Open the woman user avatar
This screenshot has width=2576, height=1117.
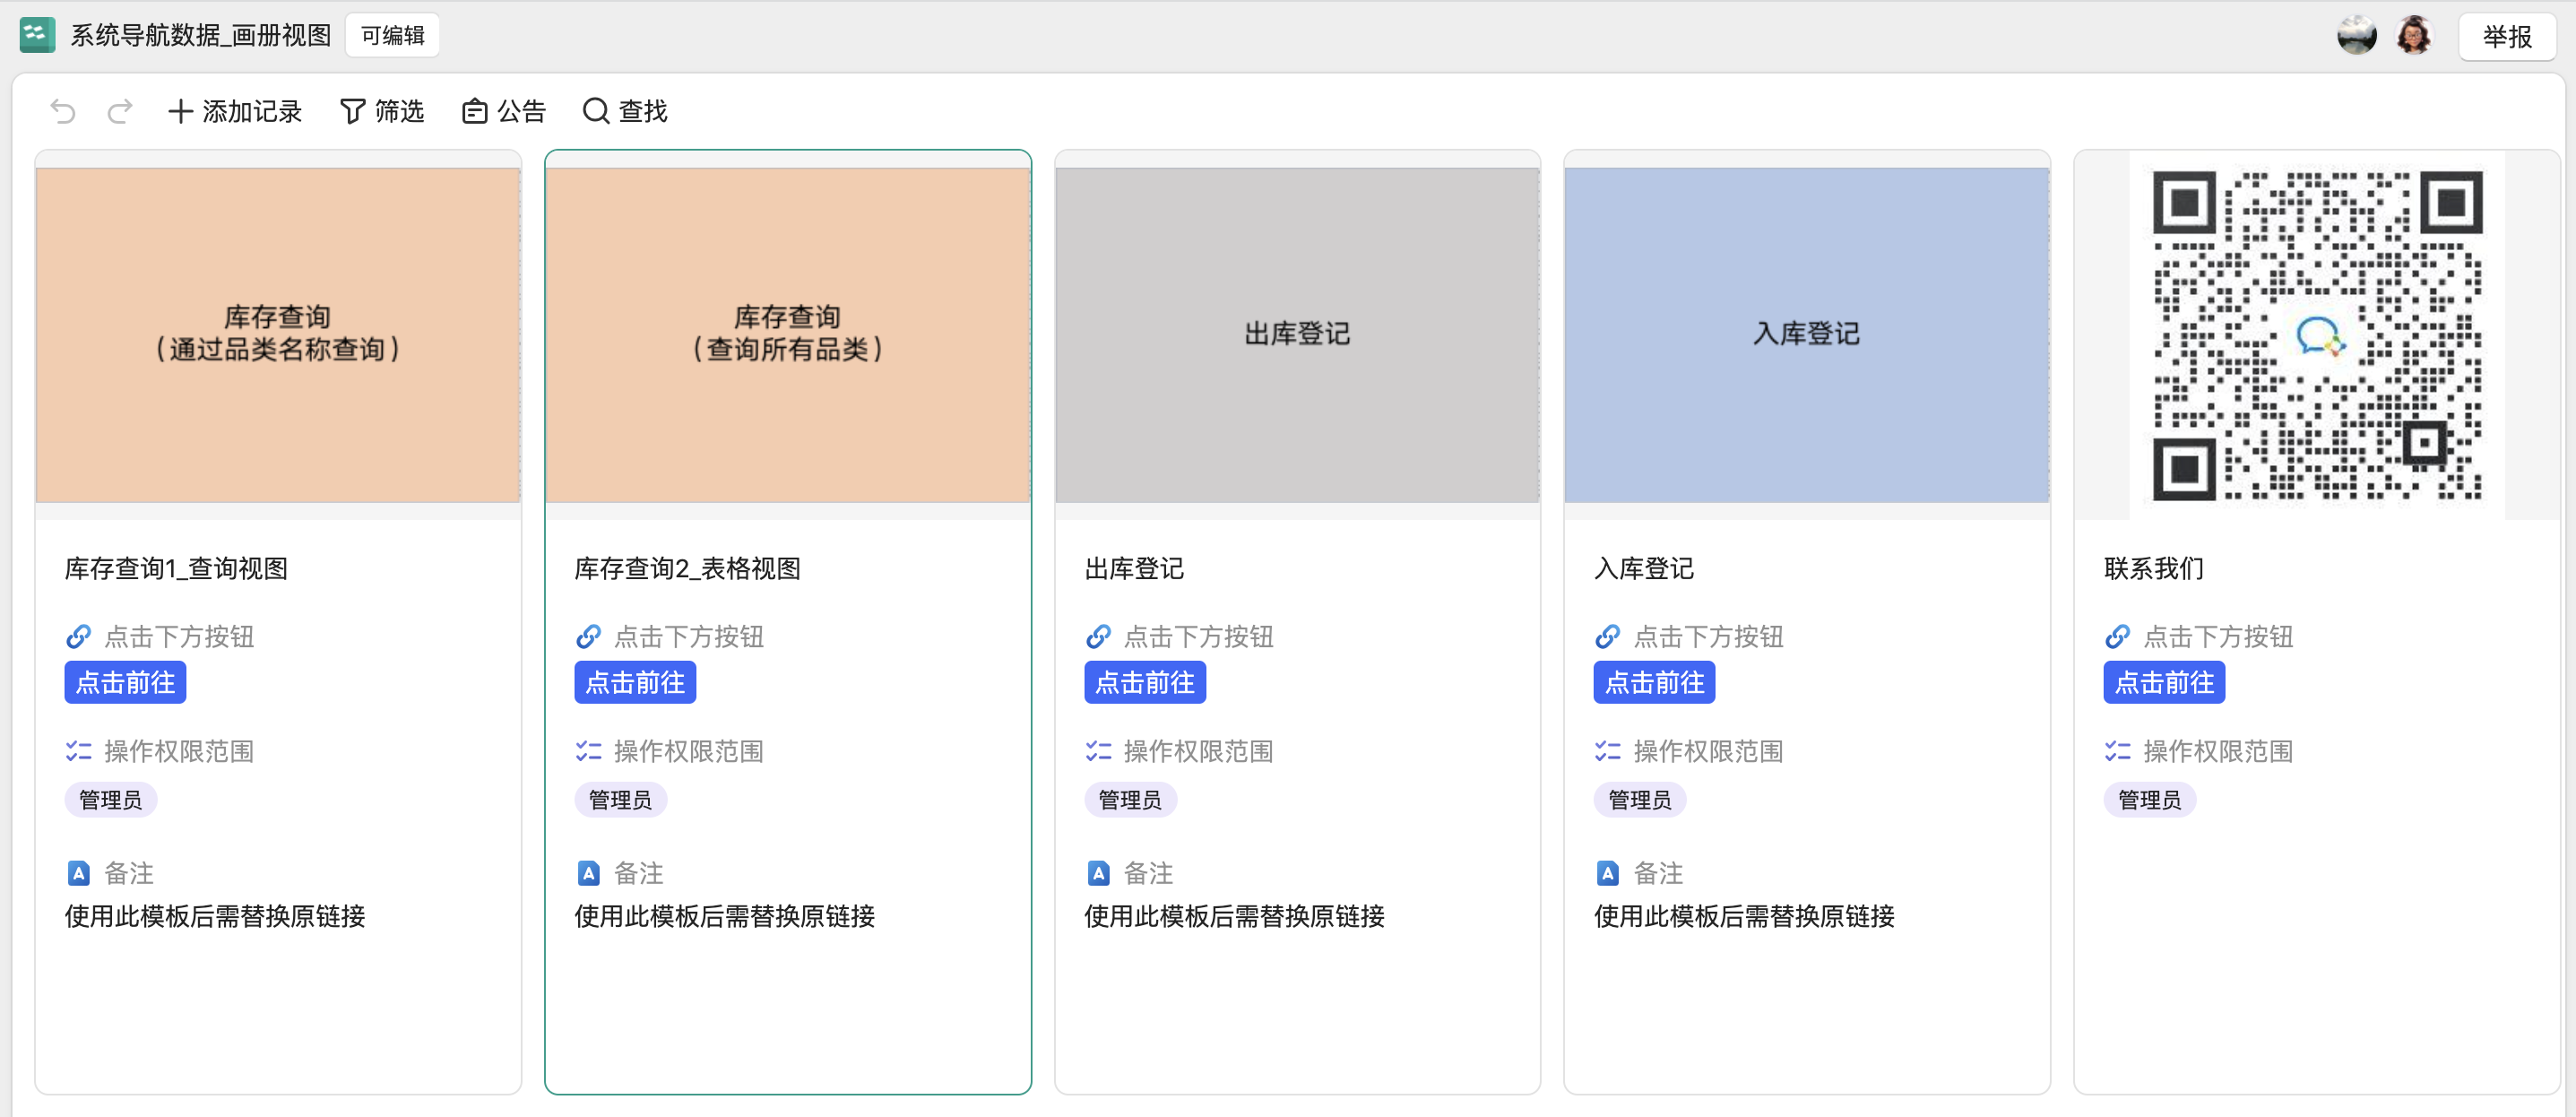(2414, 36)
